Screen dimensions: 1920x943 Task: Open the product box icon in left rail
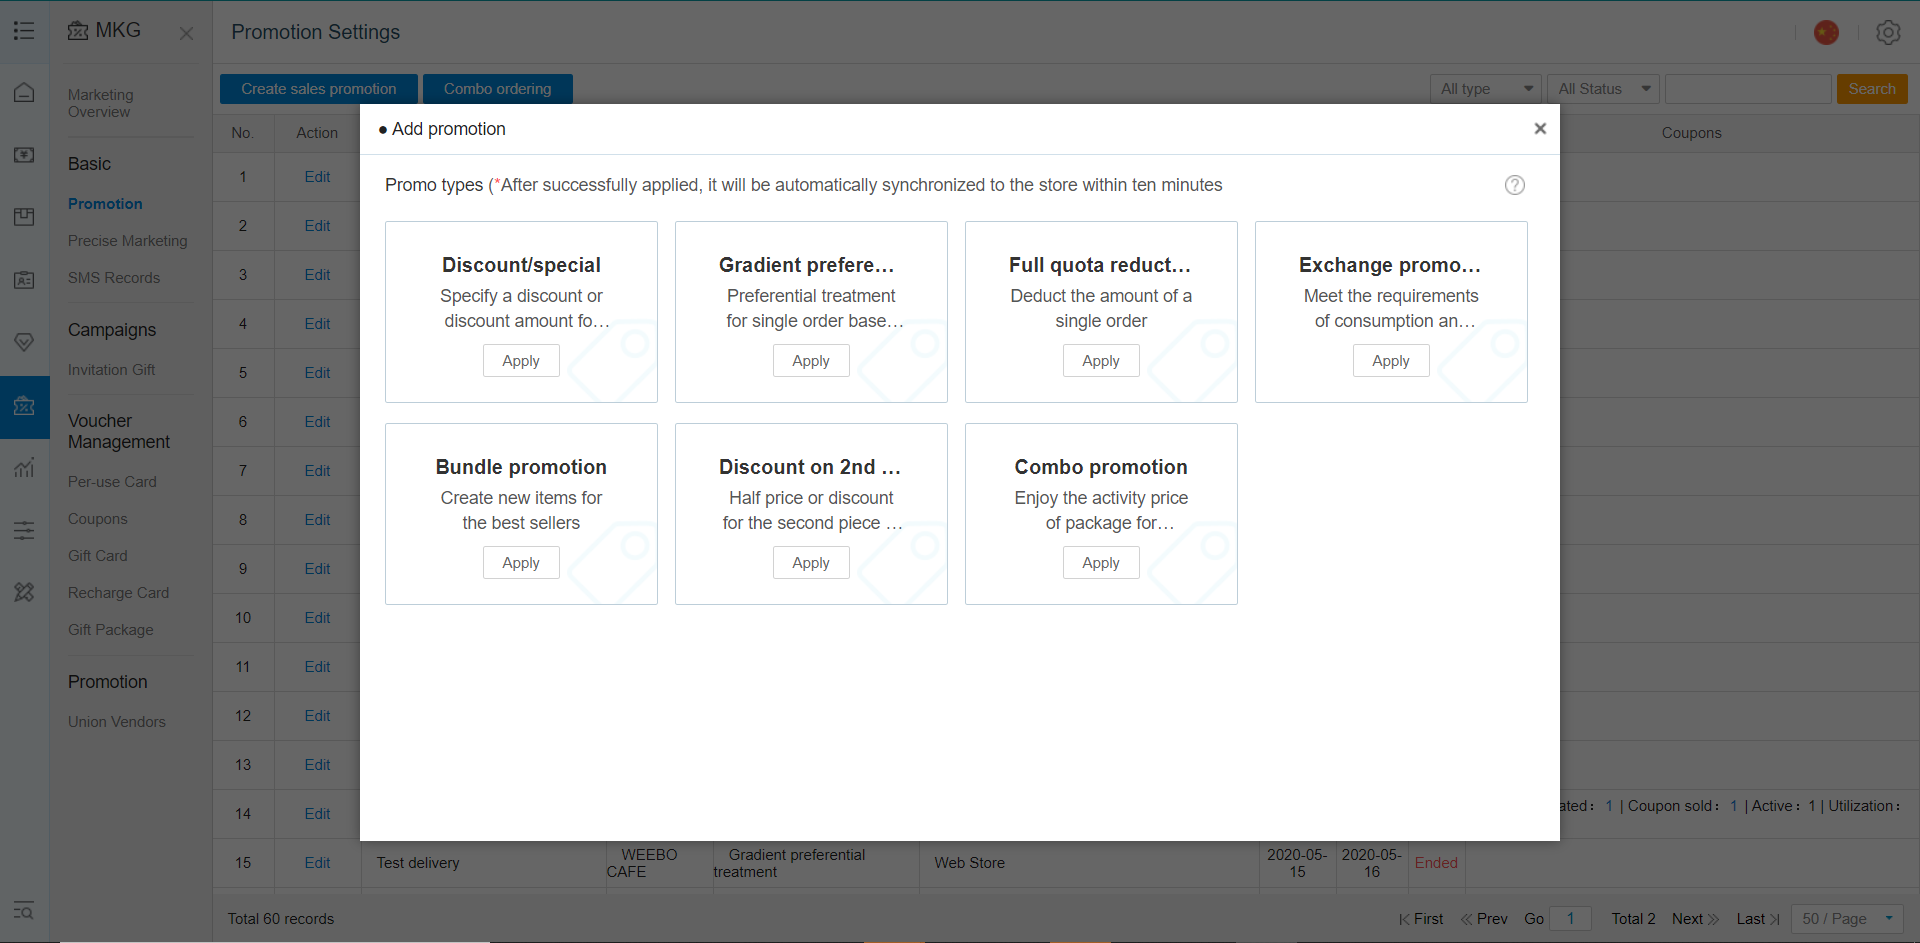tap(24, 217)
